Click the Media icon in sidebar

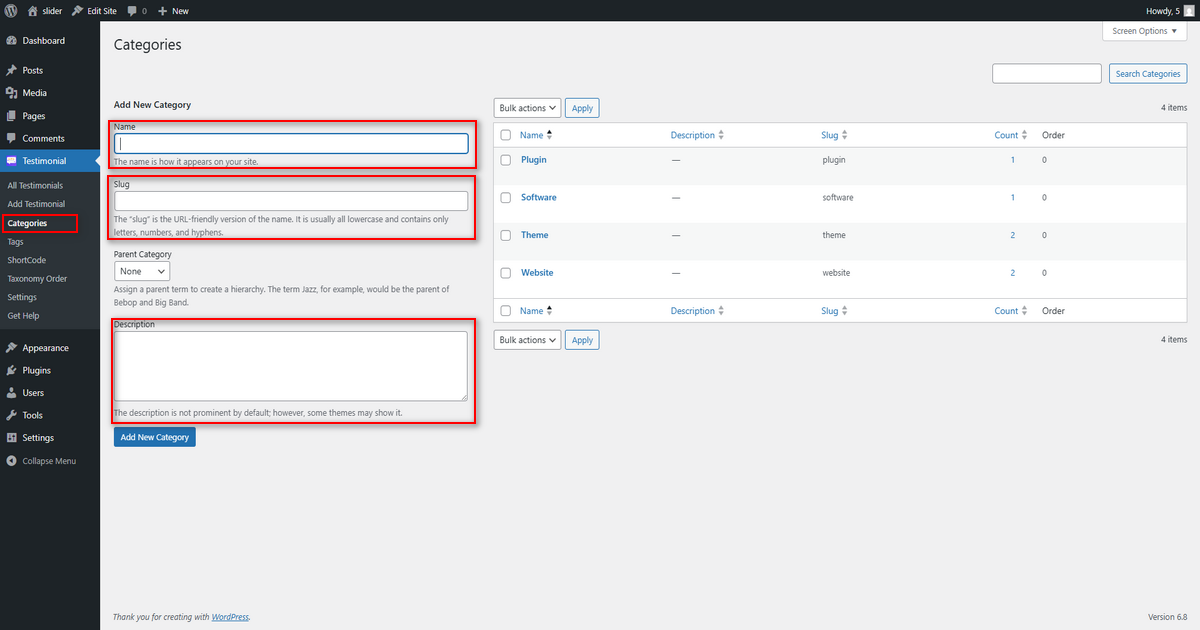11,93
